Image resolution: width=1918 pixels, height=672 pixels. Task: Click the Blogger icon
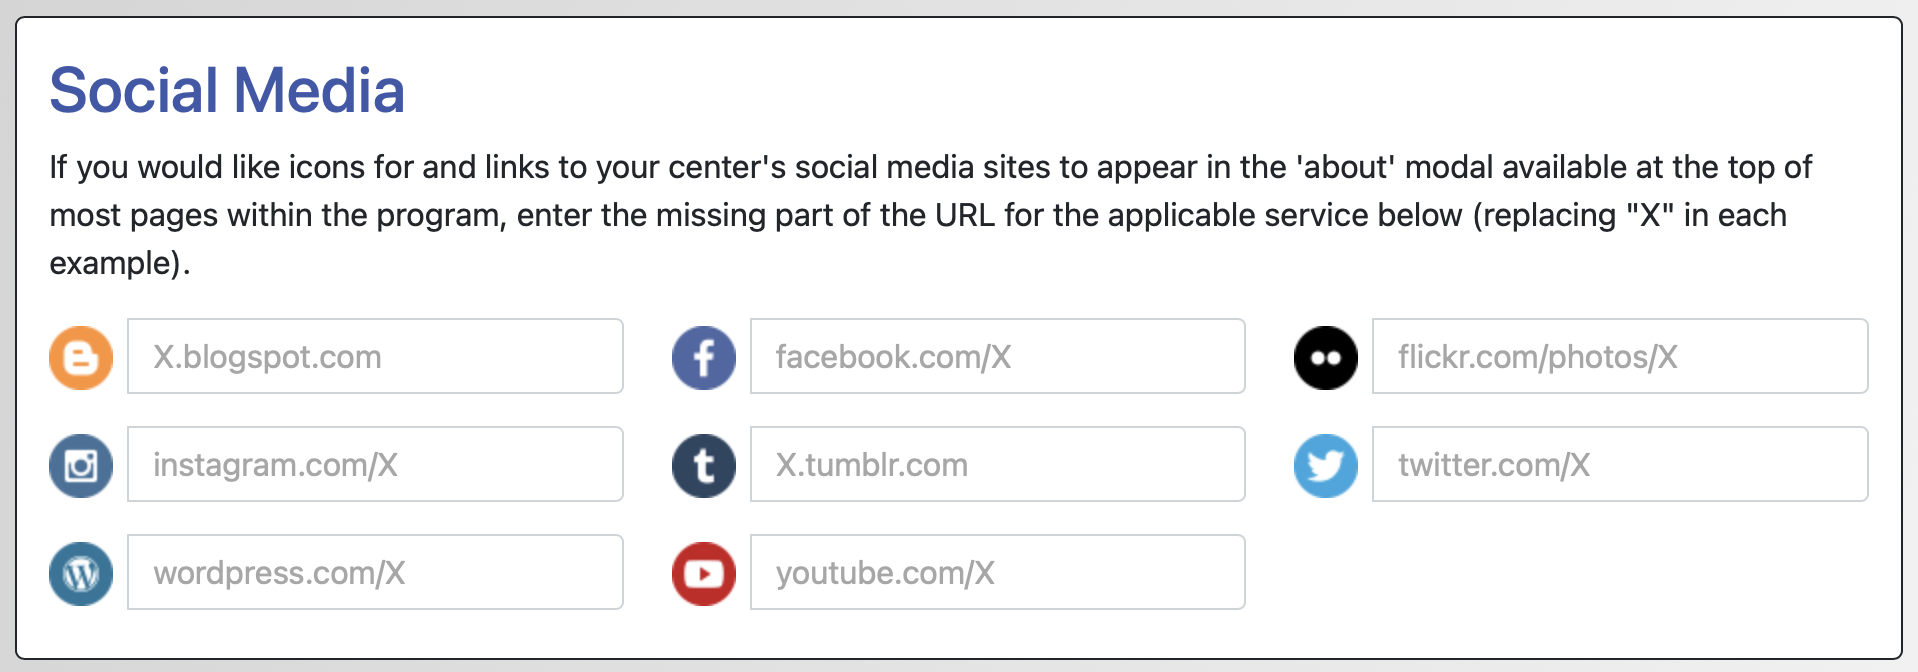point(81,358)
